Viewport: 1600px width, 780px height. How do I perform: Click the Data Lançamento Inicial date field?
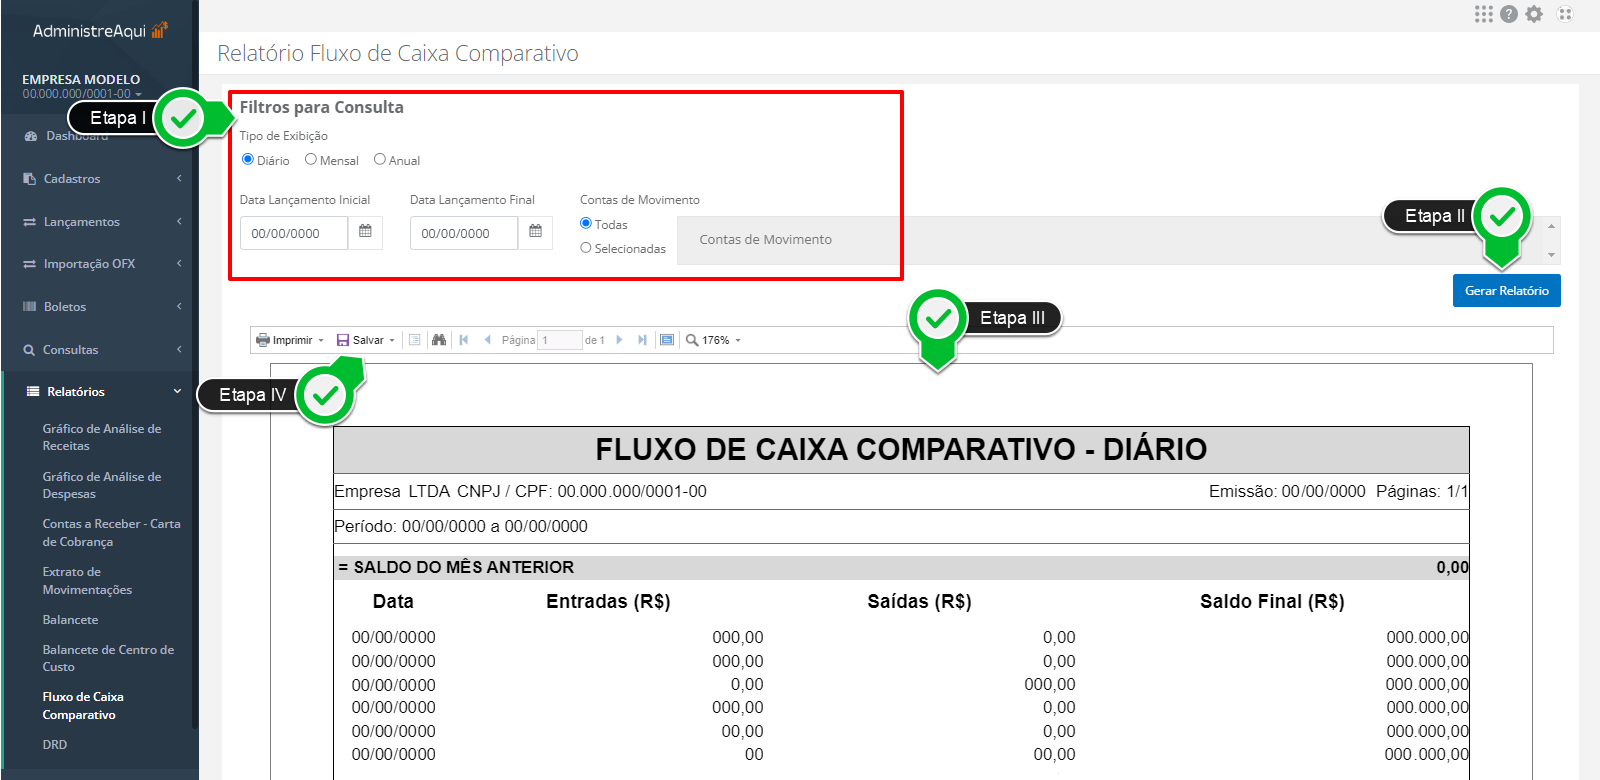click(294, 233)
